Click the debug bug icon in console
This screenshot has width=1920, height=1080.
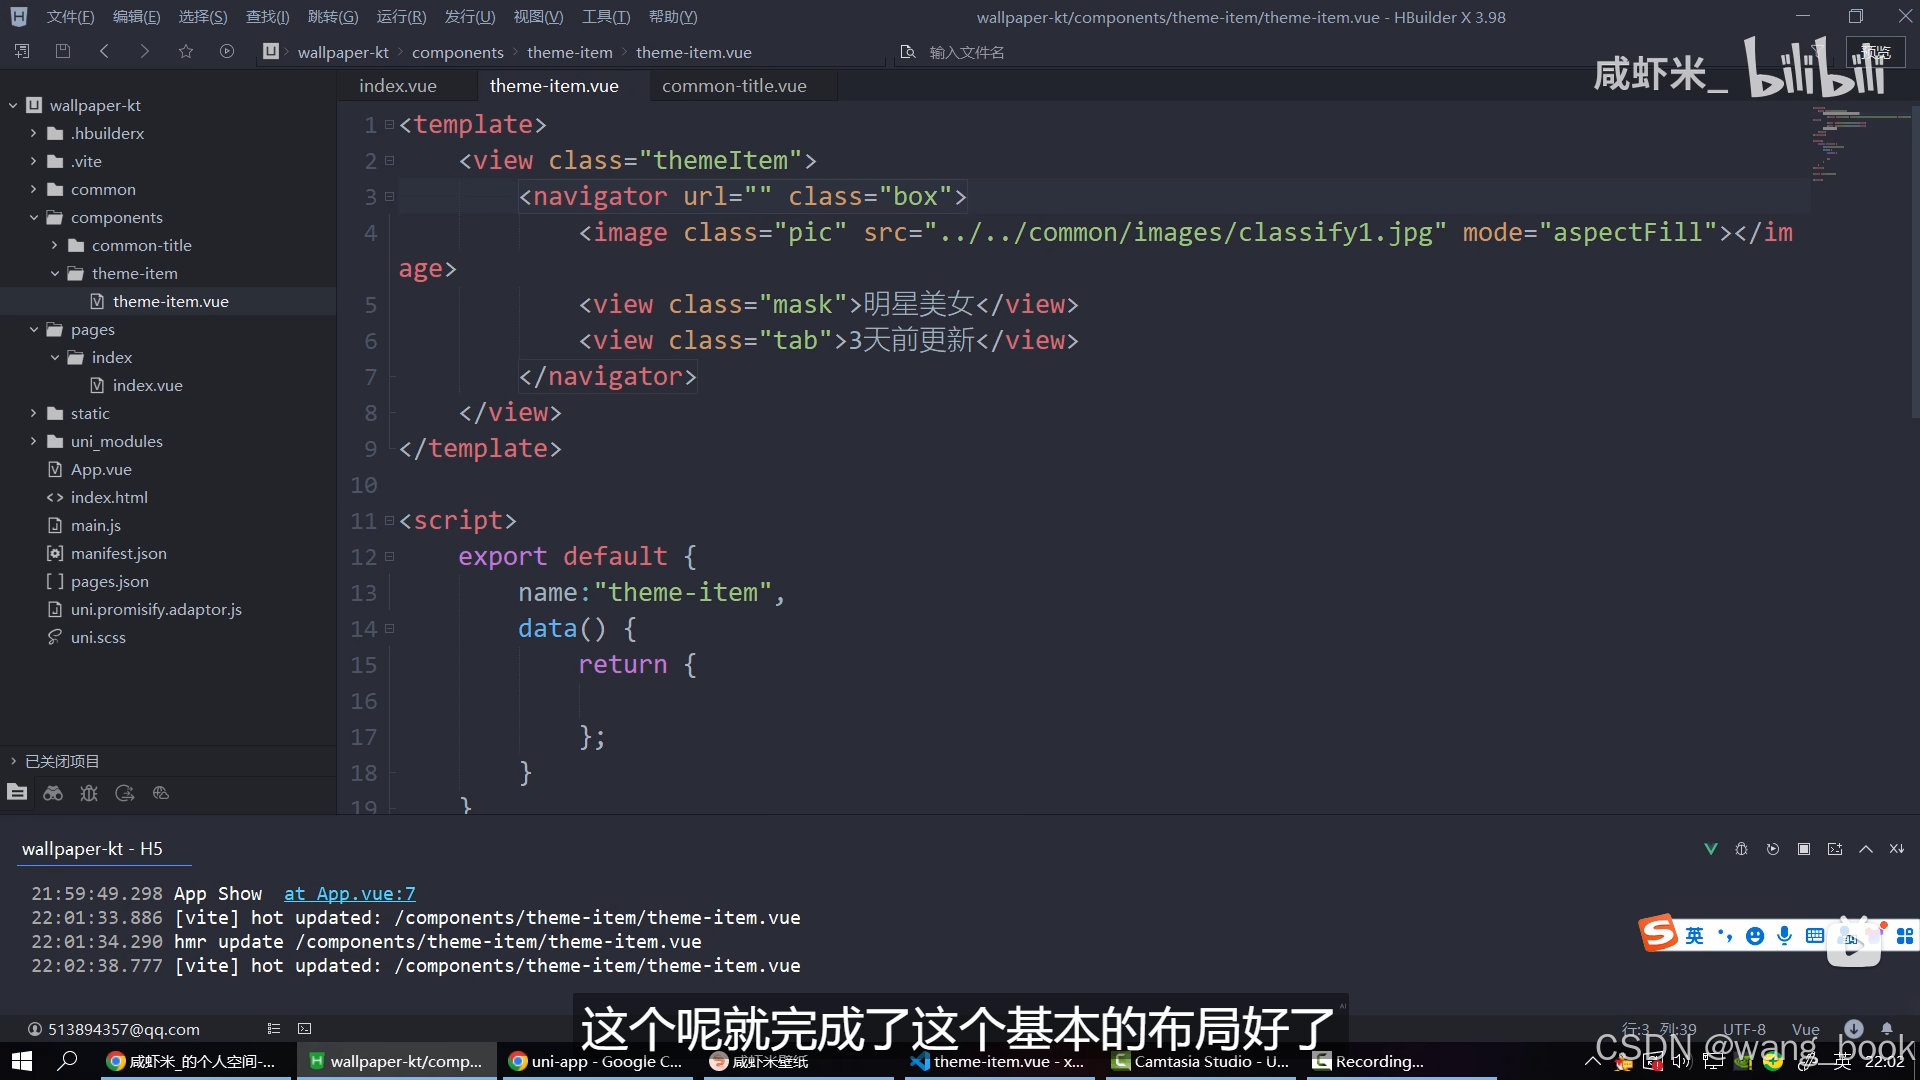pos(1742,849)
